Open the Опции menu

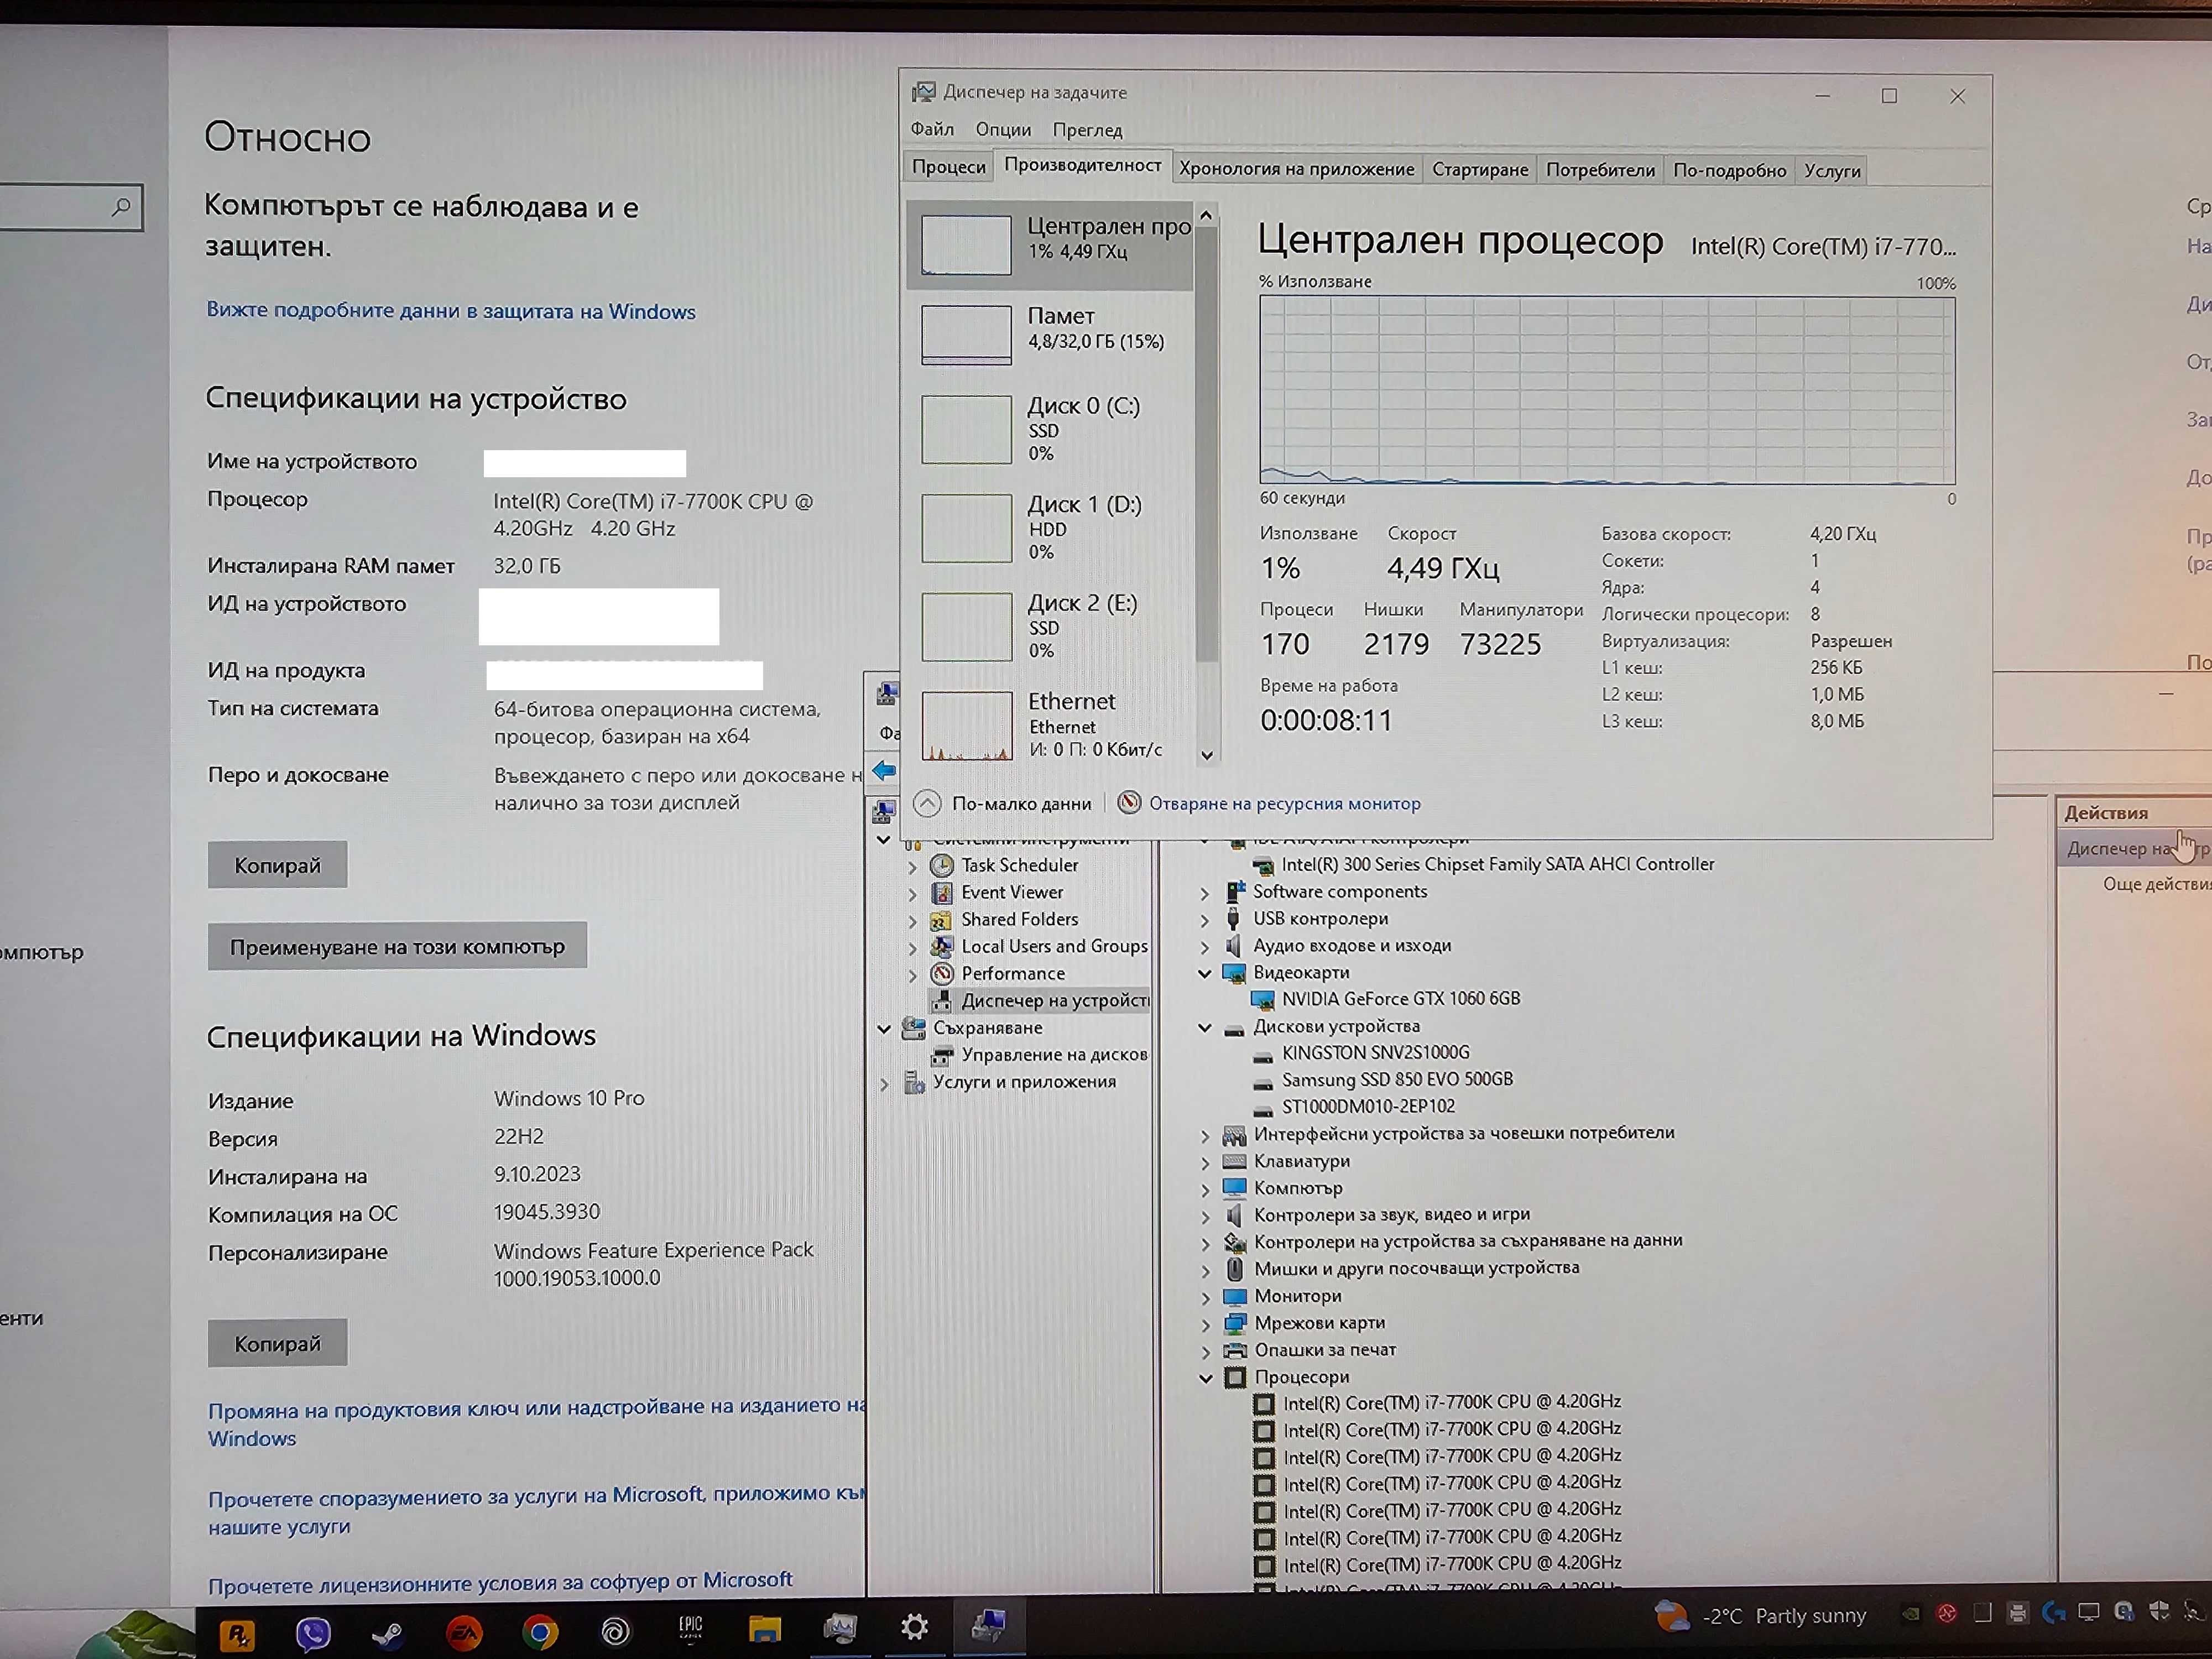pos(1003,130)
